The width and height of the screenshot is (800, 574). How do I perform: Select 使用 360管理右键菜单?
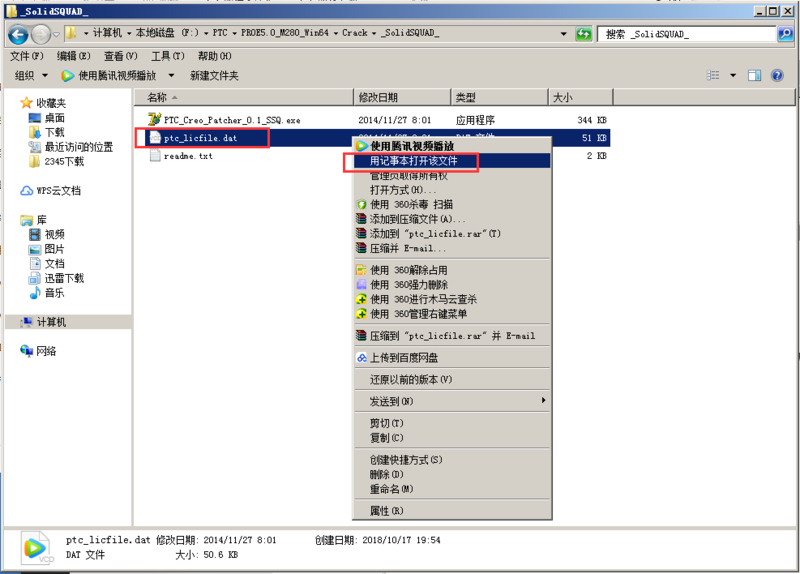pyautogui.click(x=453, y=314)
